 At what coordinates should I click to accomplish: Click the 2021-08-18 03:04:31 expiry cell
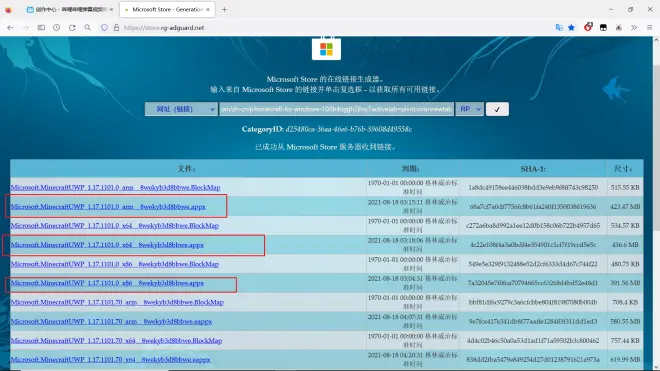[x=412, y=283]
